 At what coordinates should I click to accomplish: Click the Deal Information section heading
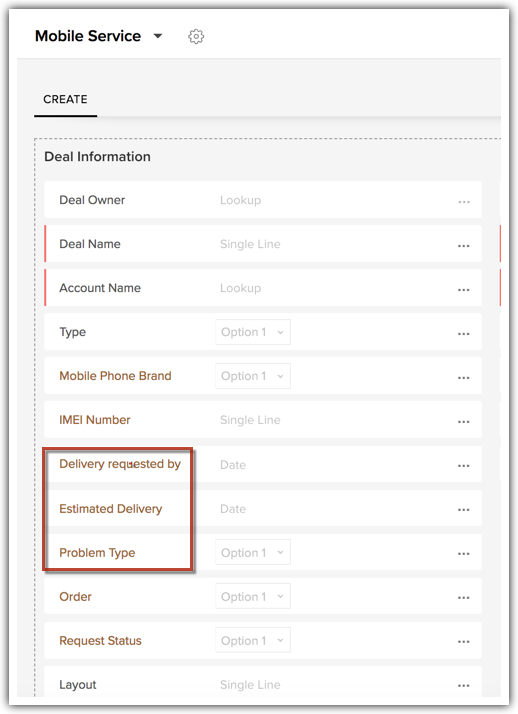97,157
